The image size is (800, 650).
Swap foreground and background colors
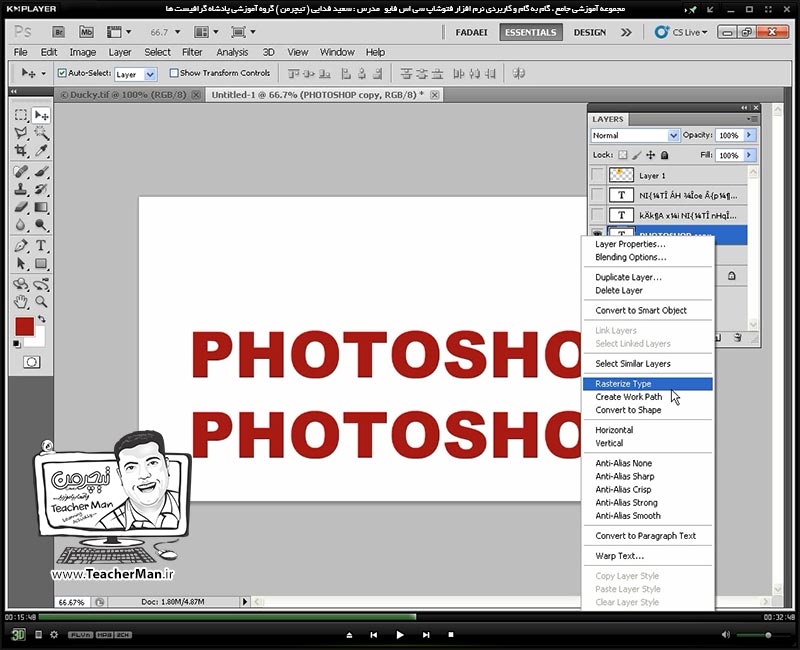tap(42, 319)
